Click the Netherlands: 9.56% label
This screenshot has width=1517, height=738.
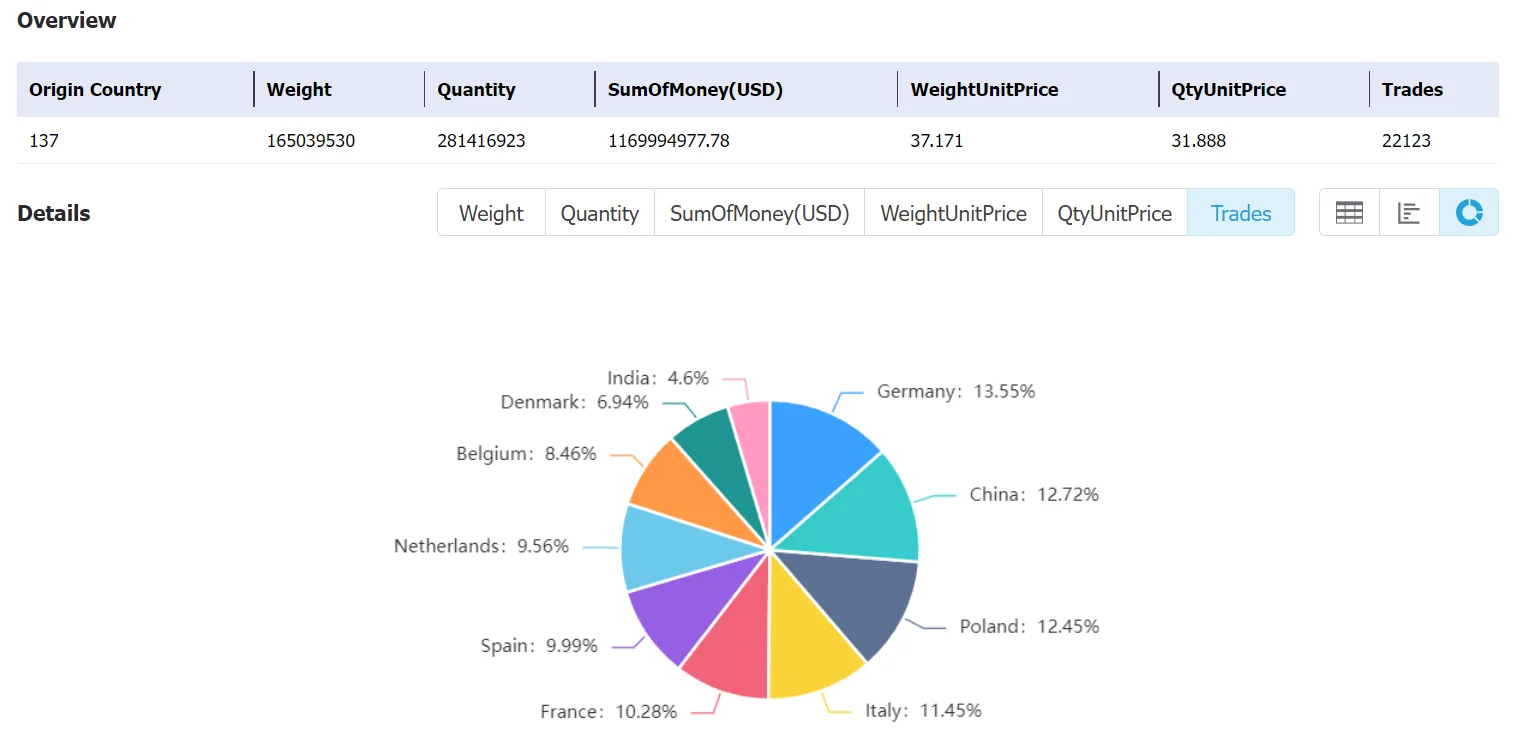(481, 545)
